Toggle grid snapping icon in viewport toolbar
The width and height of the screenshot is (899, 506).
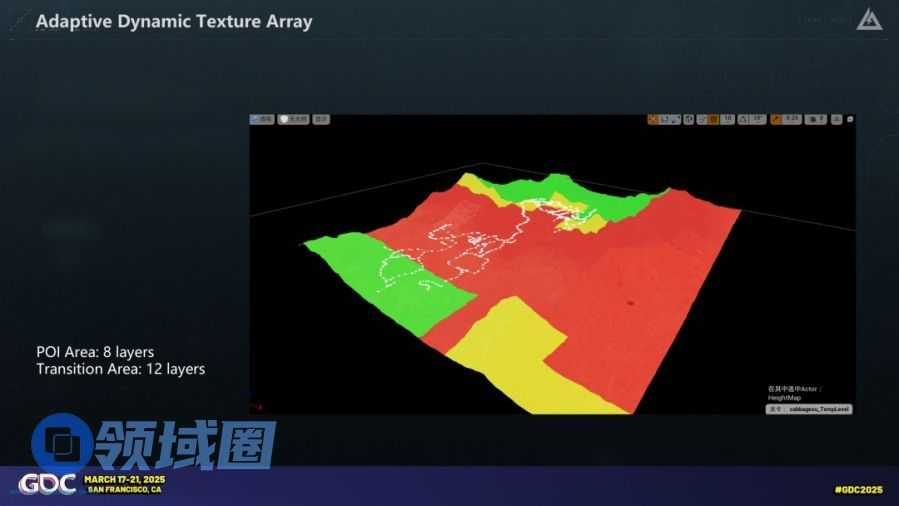(x=714, y=119)
